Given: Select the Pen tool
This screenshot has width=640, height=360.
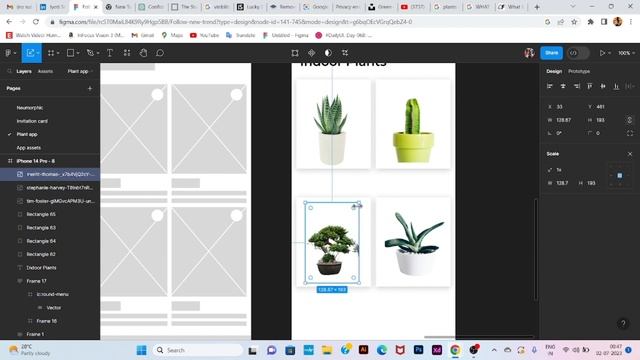Looking at the screenshot, I should pos(90,53).
